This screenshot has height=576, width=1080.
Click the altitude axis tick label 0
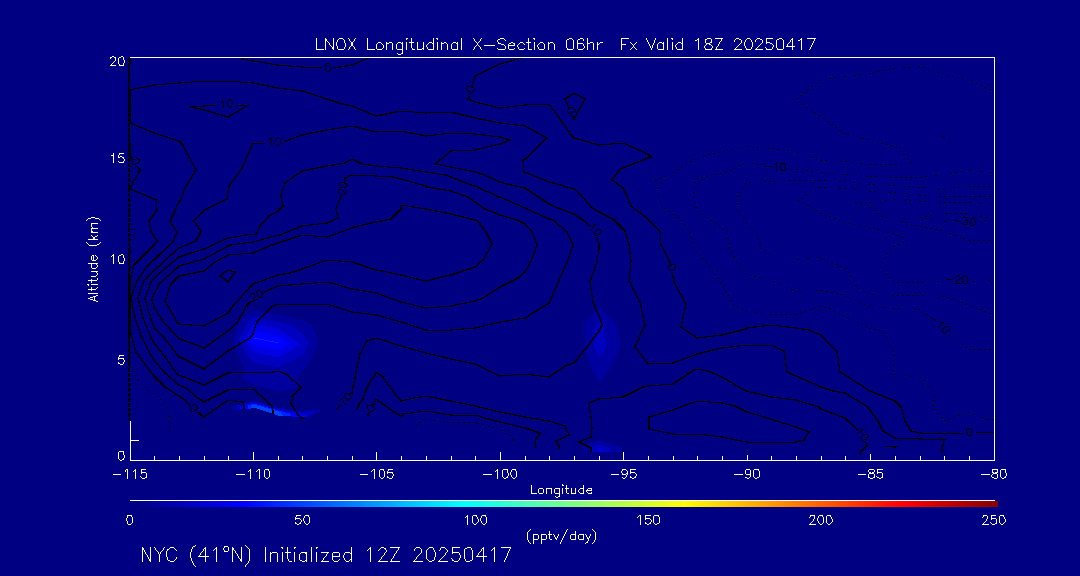click(121, 455)
